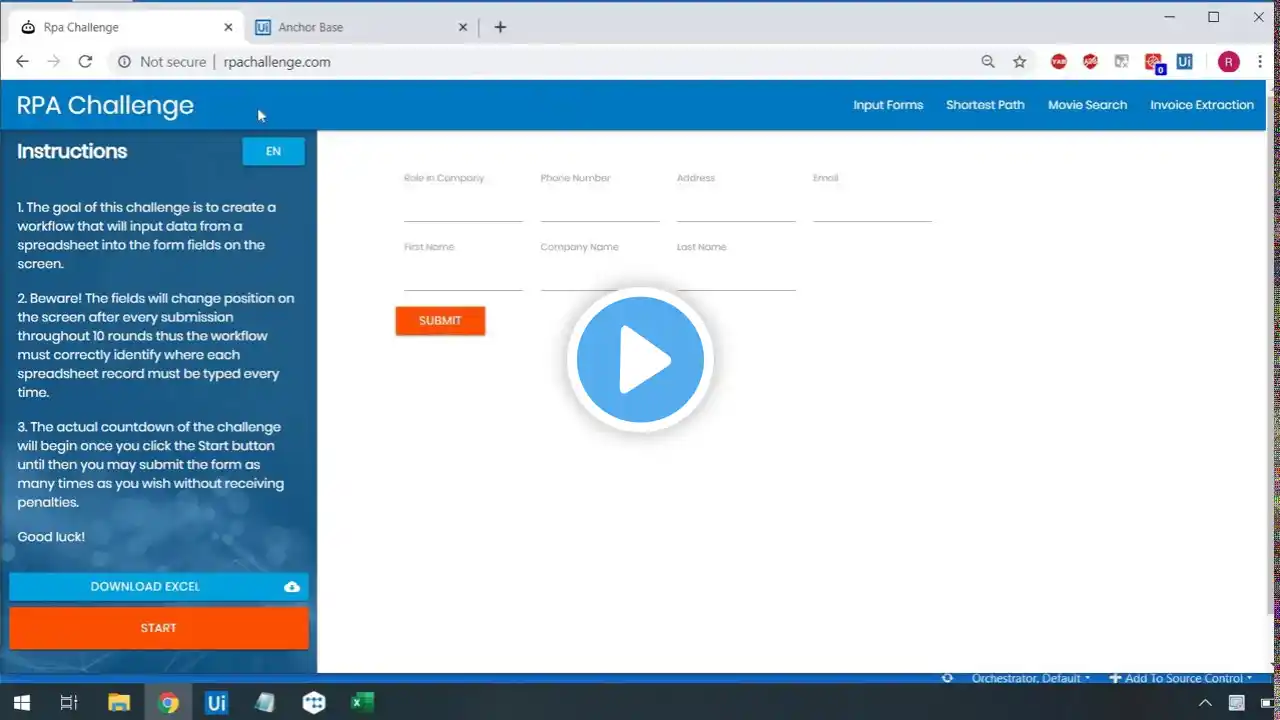Click into the Phone Number field

pyautogui.click(x=600, y=208)
